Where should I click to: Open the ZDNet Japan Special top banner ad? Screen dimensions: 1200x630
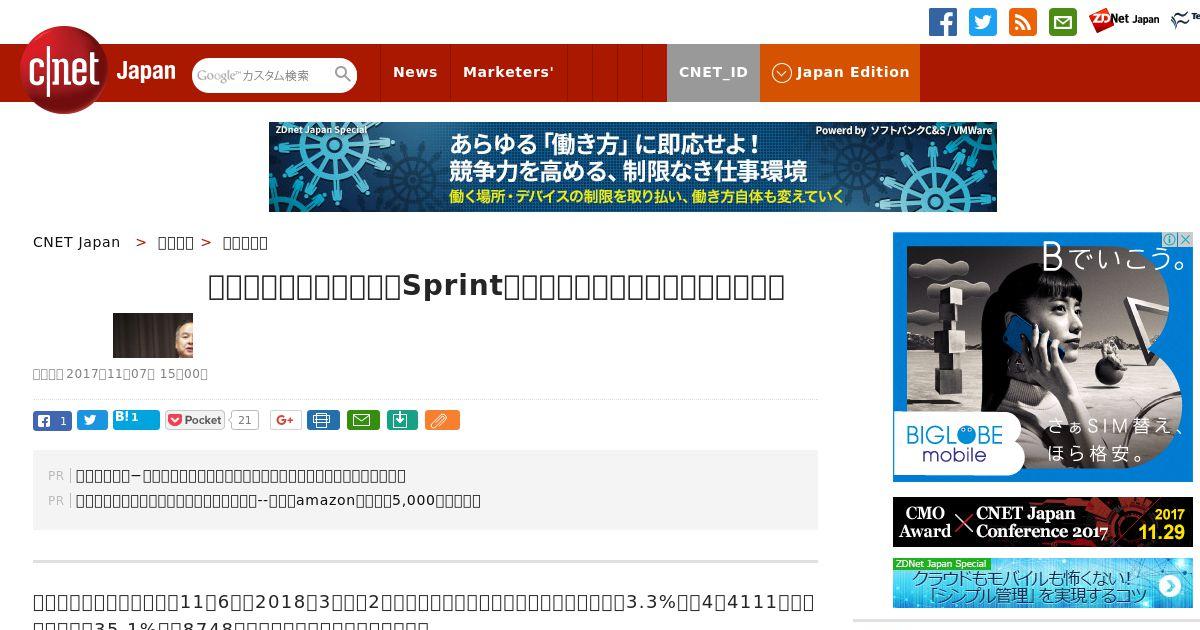[x=633, y=167]
